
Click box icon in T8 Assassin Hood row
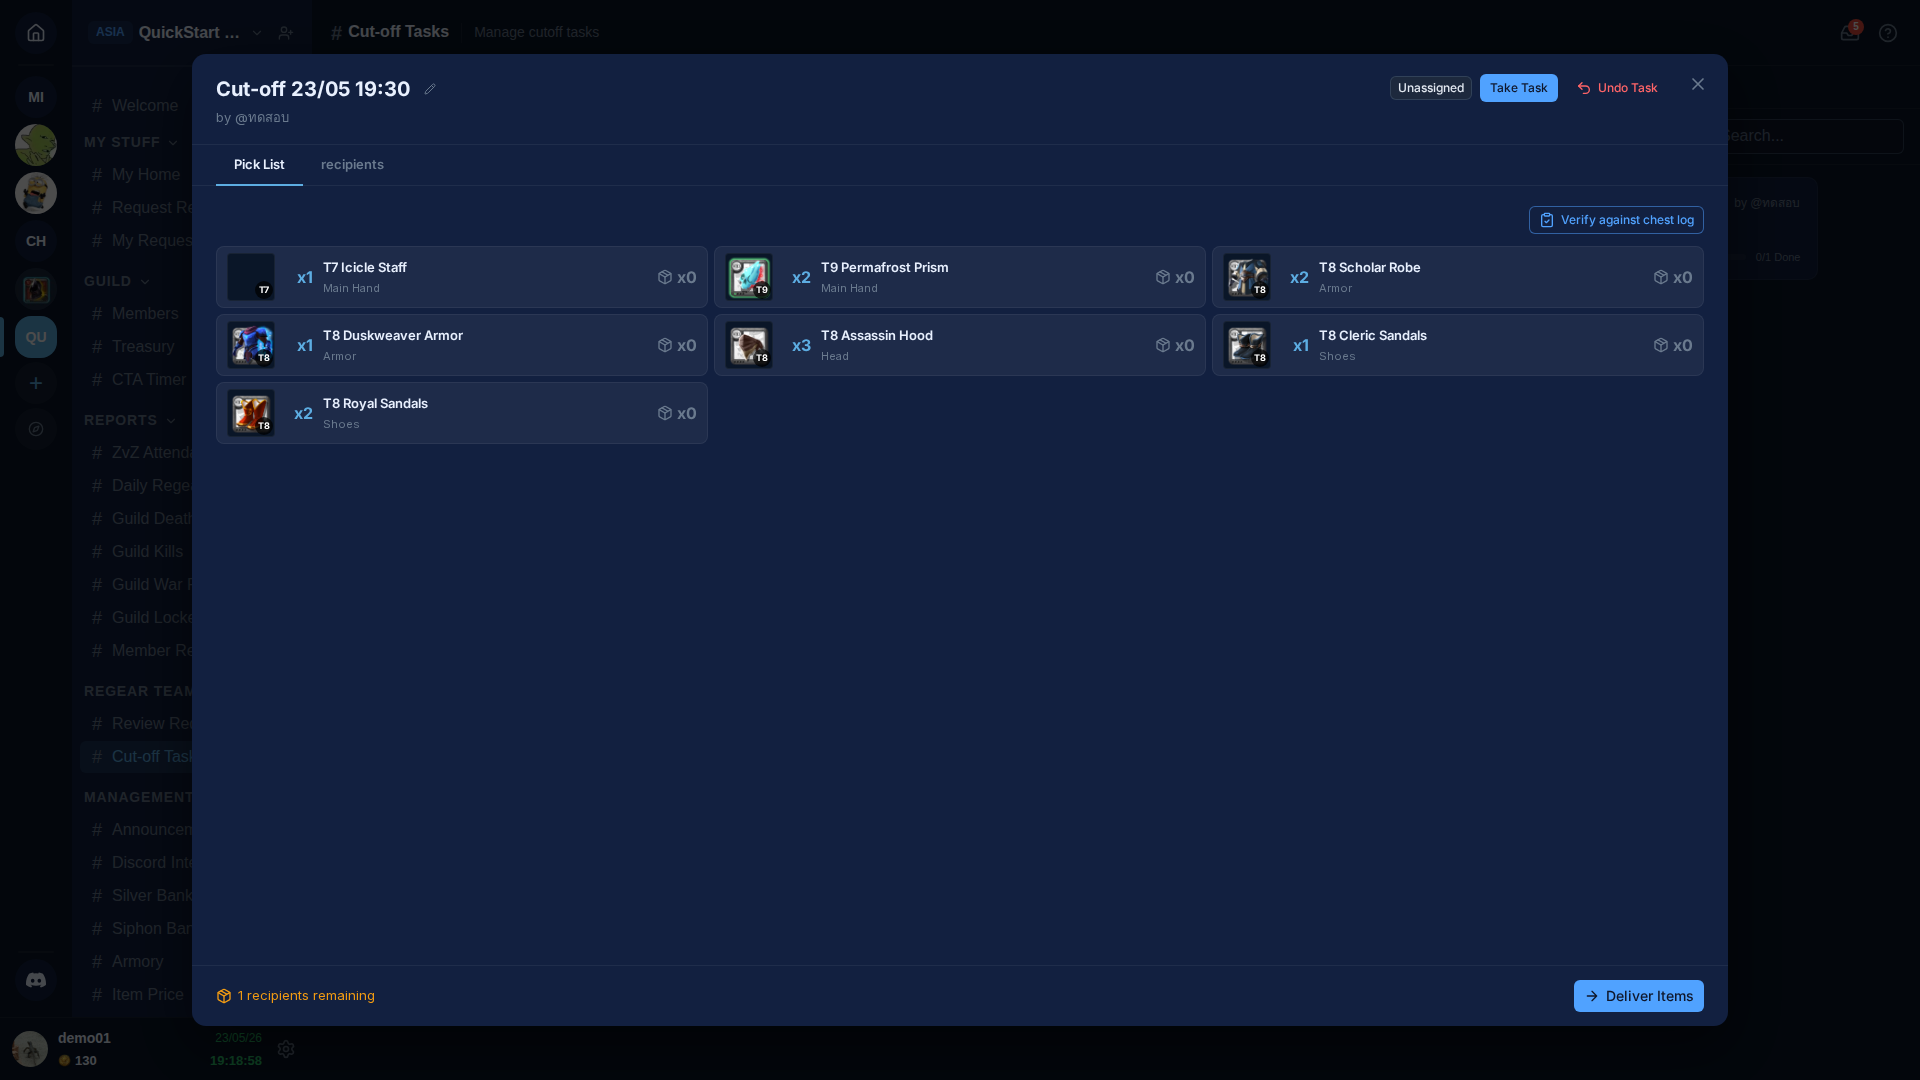point(1163,345)
